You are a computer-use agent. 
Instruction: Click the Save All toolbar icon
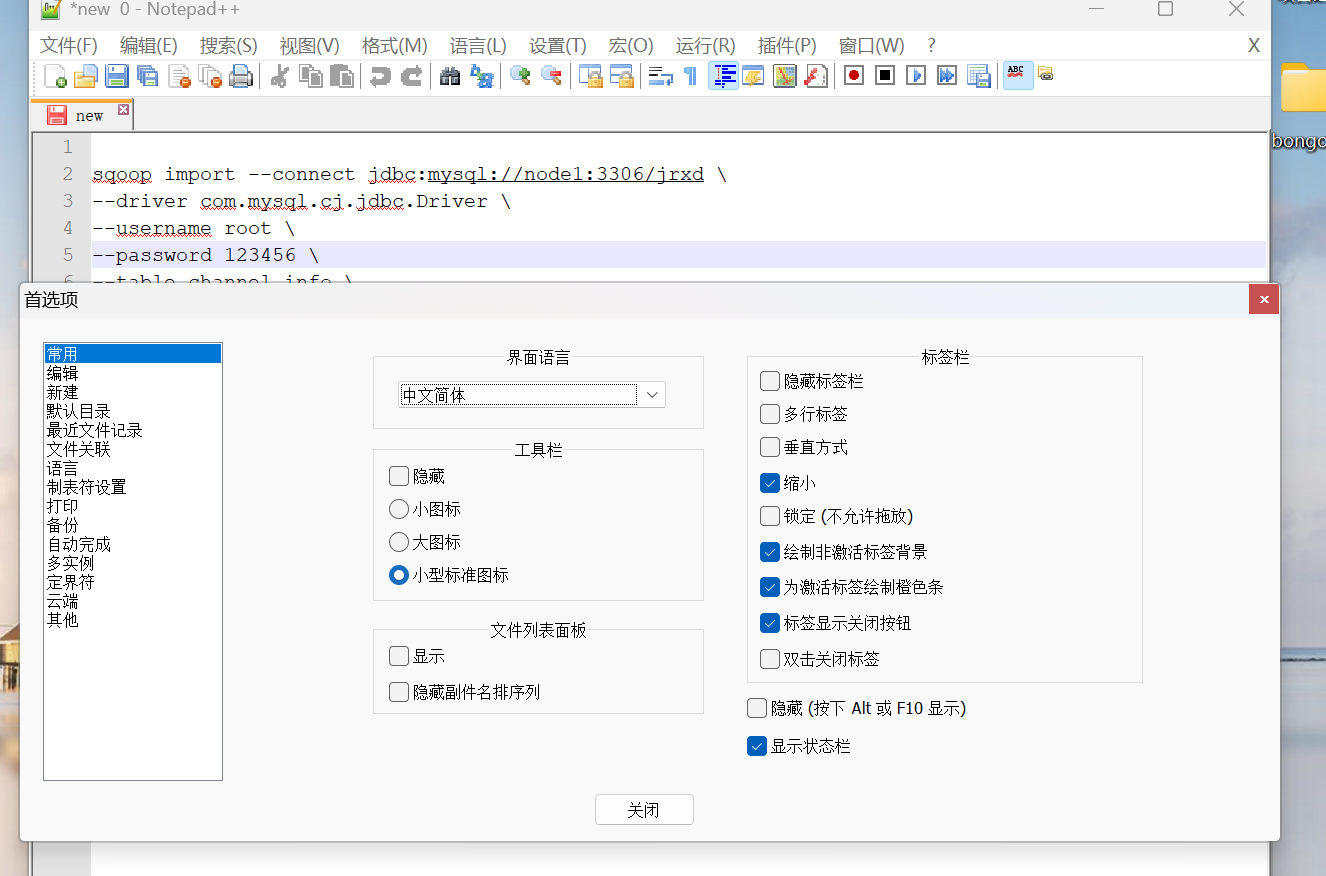point(148,76)
